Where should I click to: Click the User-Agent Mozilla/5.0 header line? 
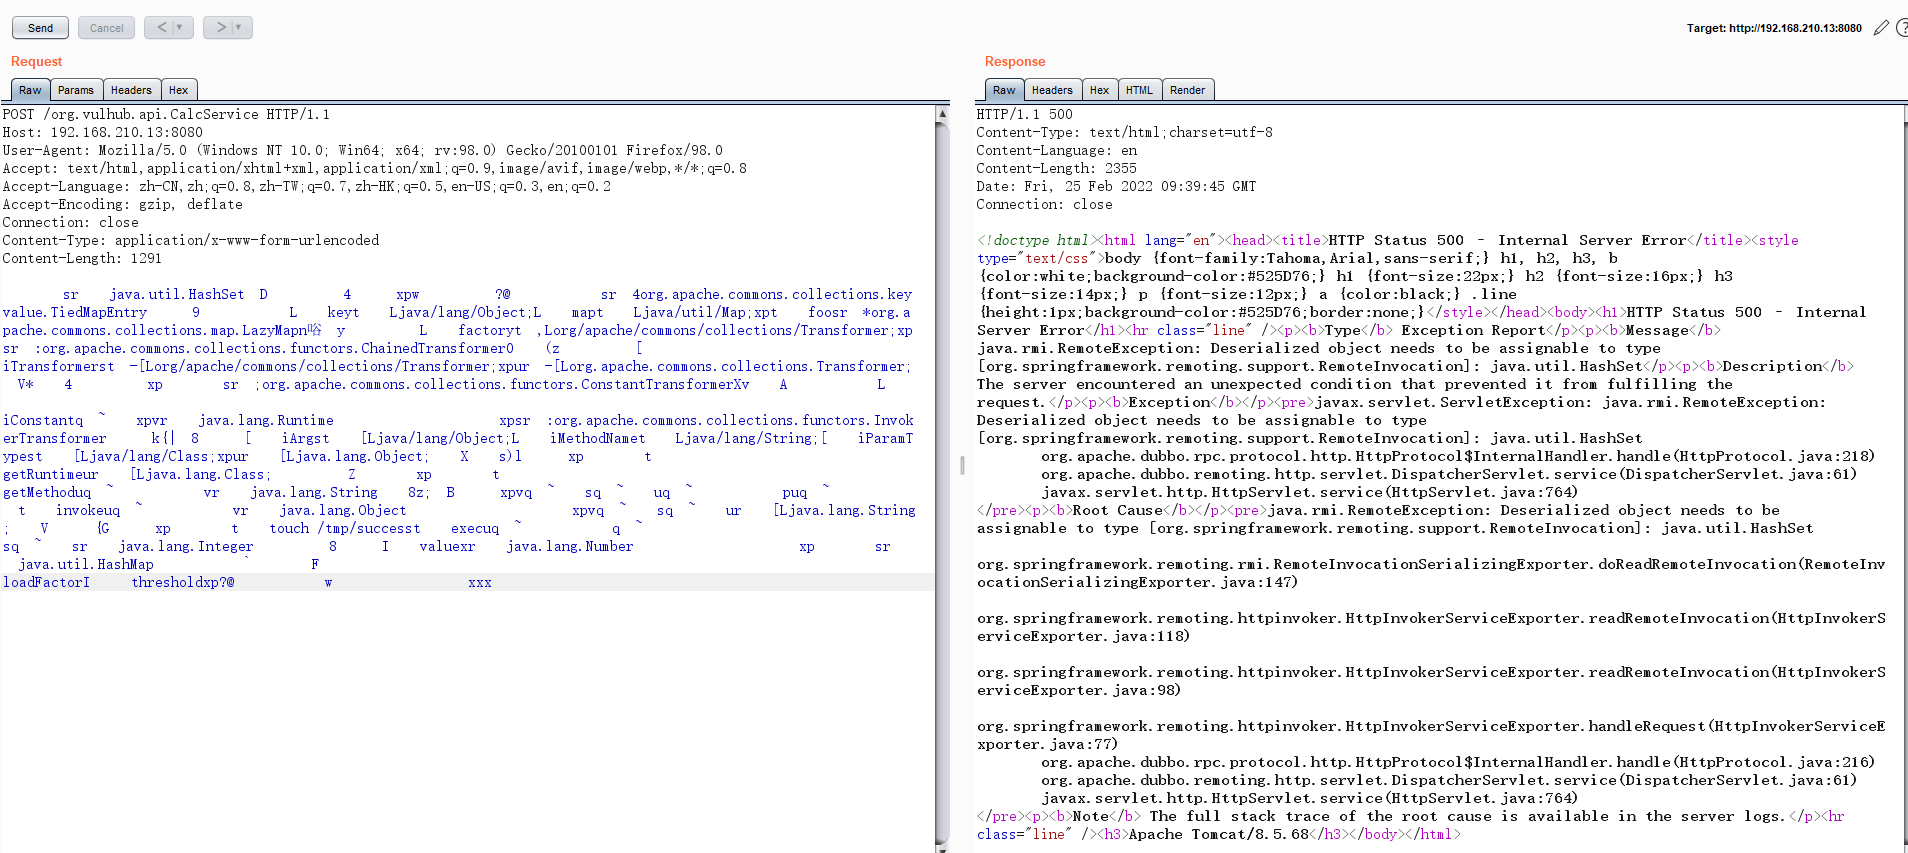(362, 150)
